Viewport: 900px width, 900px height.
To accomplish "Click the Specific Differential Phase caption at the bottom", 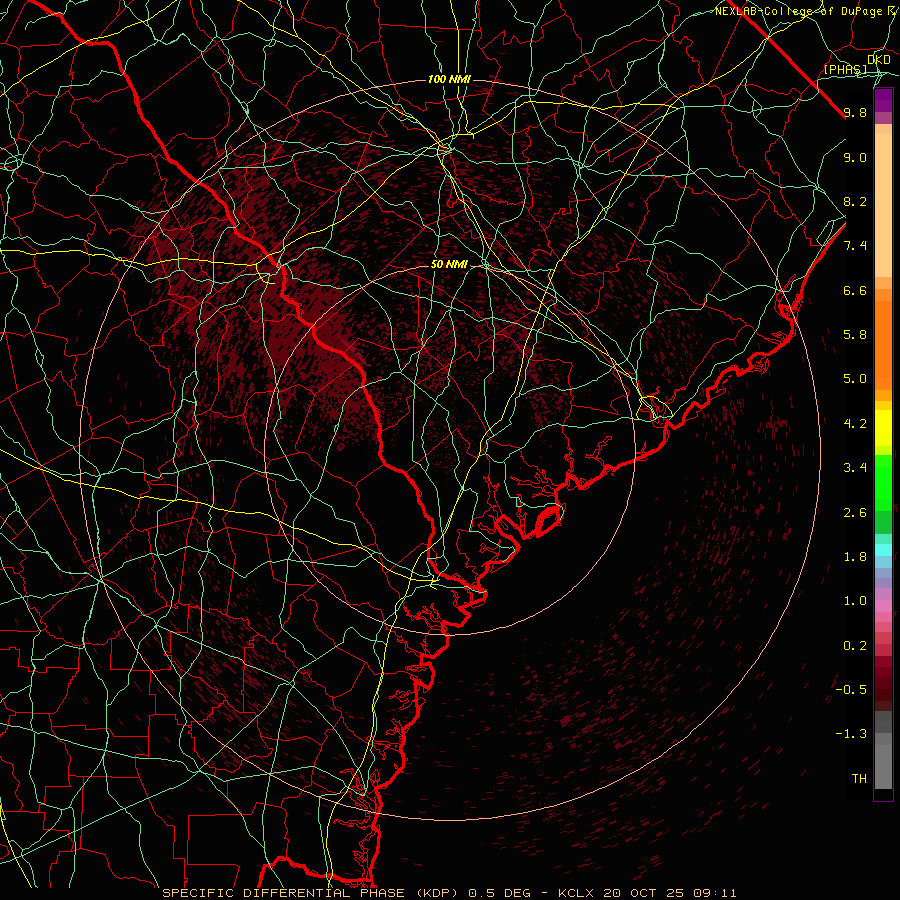I will (x=449, y=893).
